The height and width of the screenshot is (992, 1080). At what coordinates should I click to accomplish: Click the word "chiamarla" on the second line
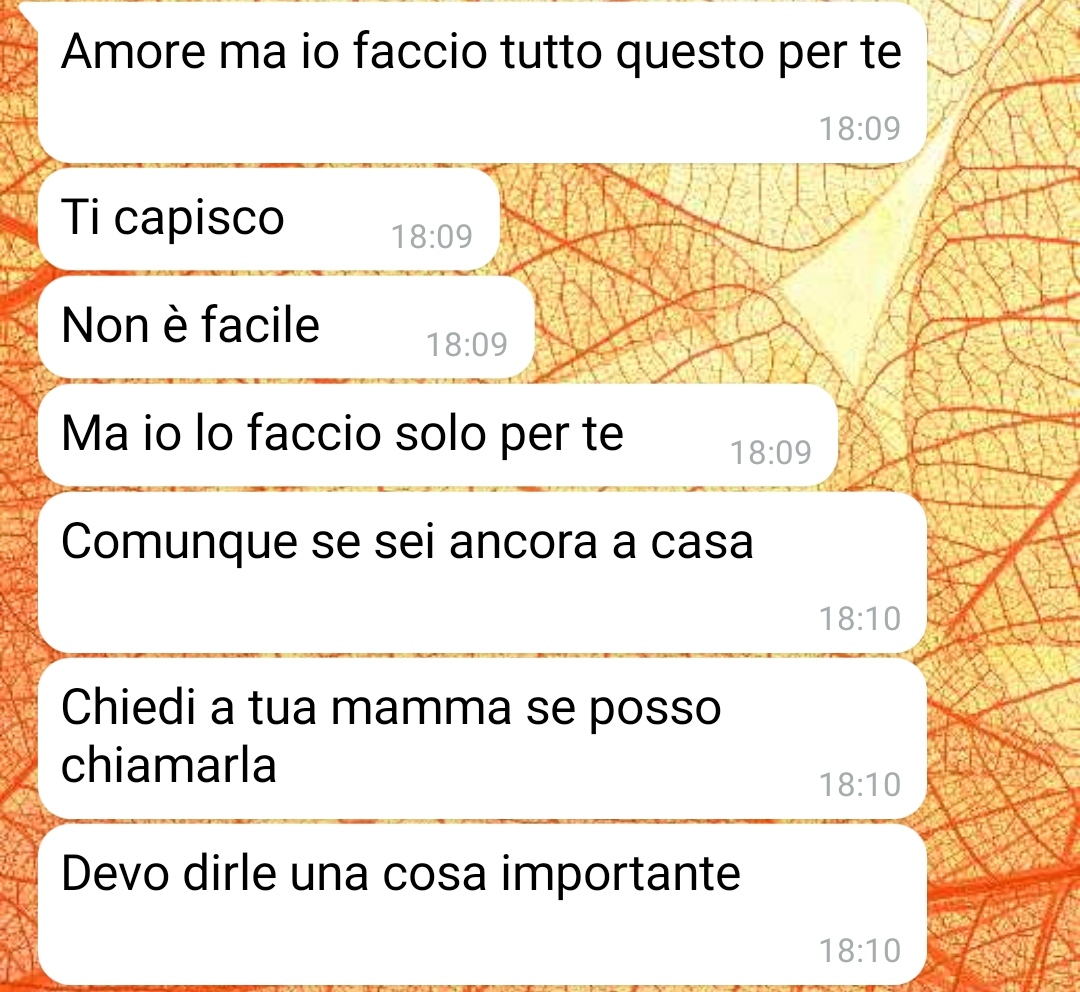tap(169, 765)
